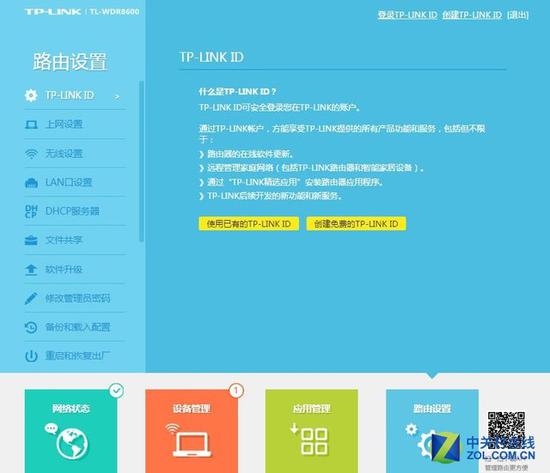Image resolution: width=550 pixels, height=473 pixels.
Task: Click the DHCP服务器 icon
Action: click(31, 212)
